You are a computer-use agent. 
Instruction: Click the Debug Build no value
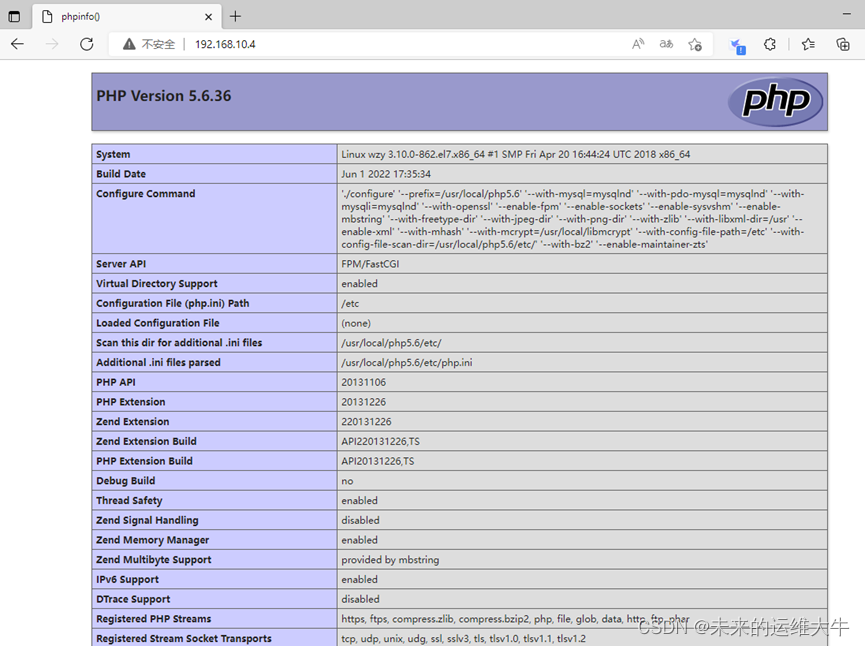347,481
